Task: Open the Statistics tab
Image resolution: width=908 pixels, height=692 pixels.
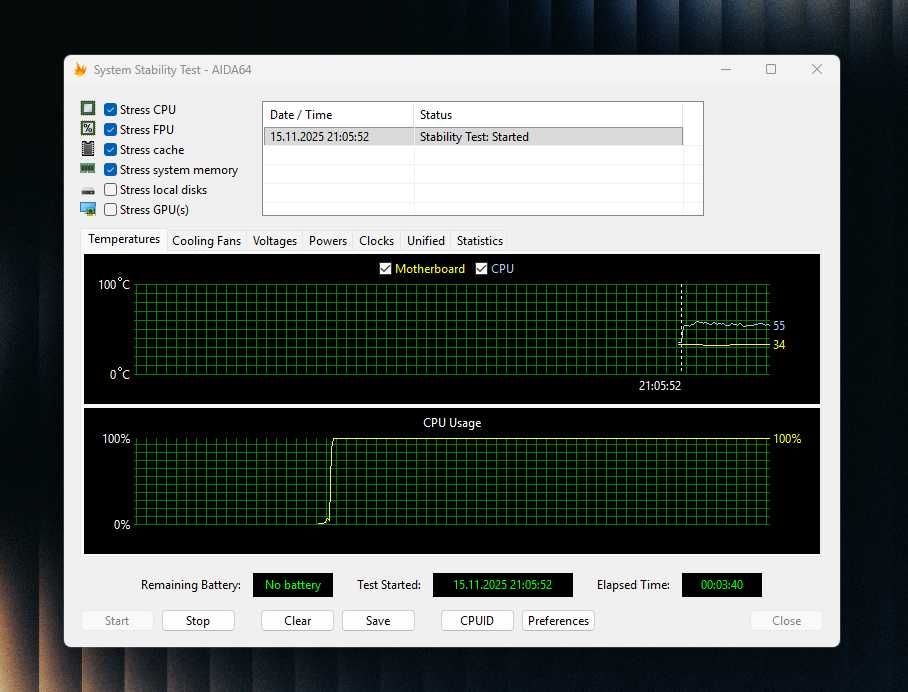Action: 479,241
